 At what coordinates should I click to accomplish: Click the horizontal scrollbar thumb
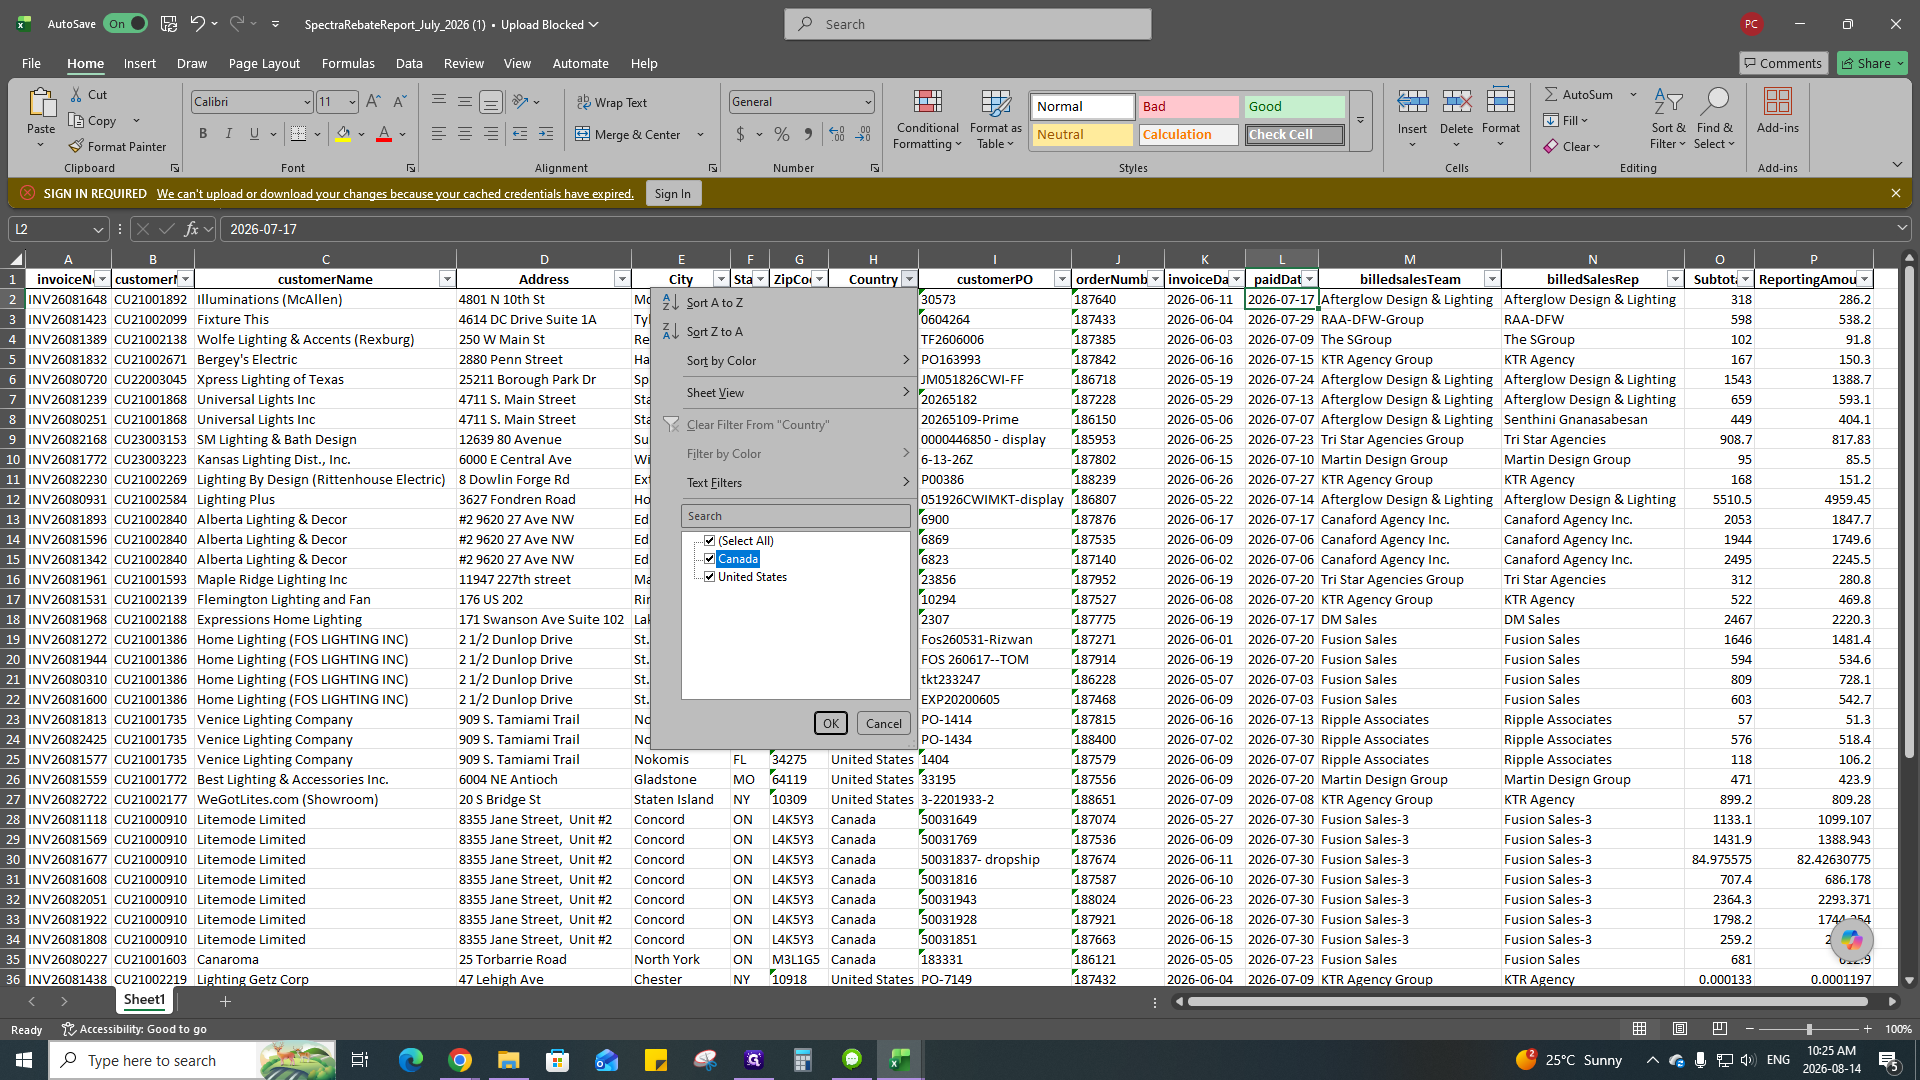(1527, 1001)
